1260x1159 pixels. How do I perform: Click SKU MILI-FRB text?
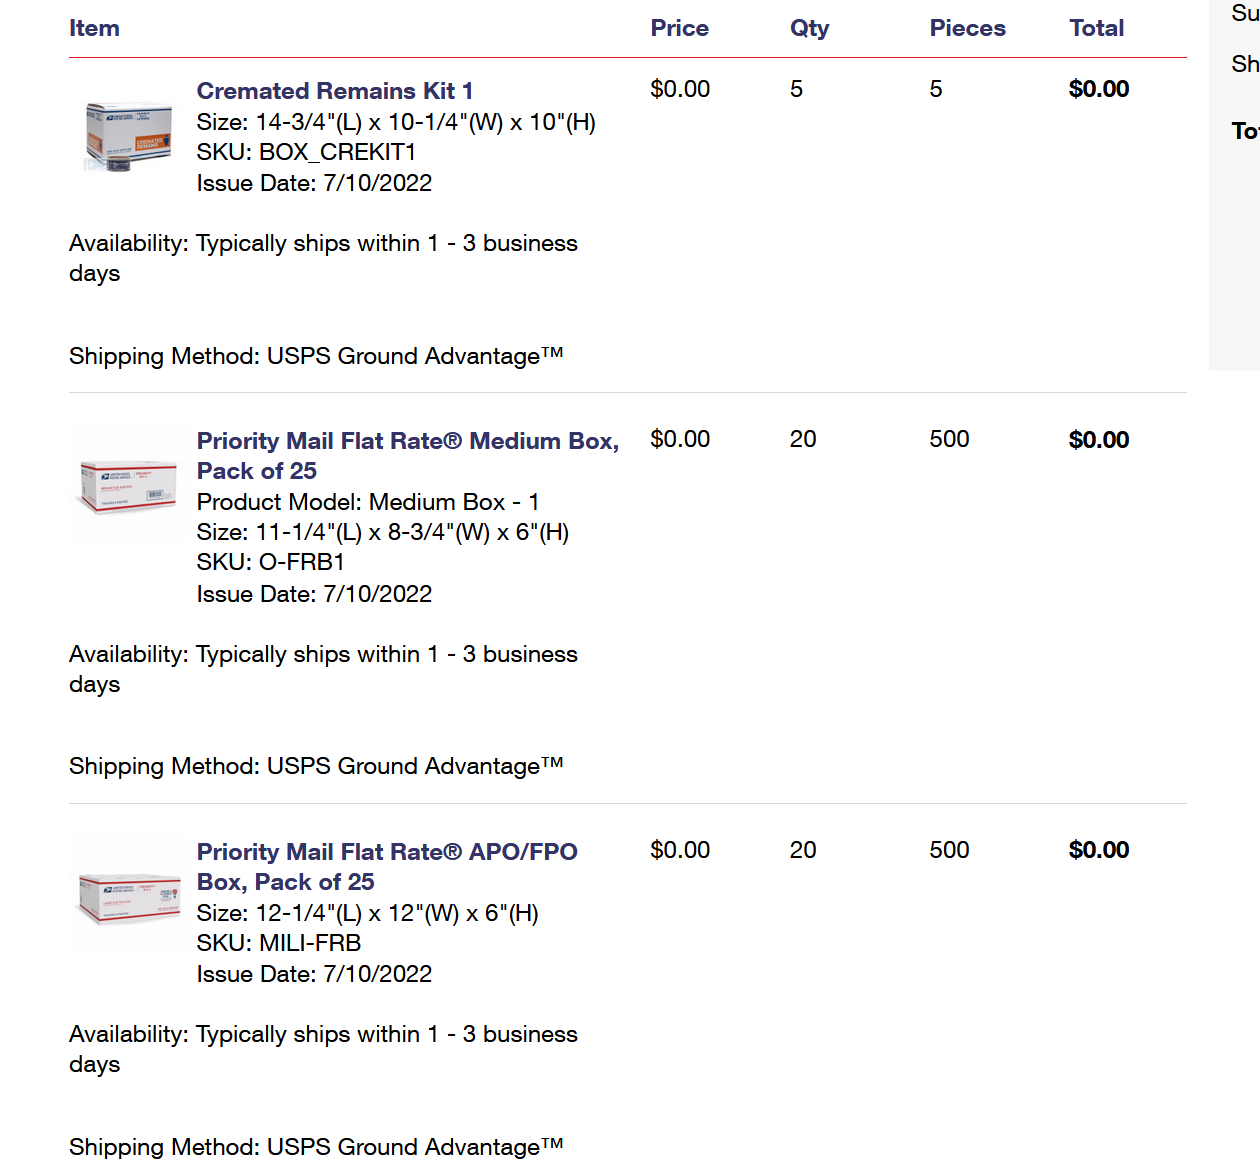[x=278, y=943]
